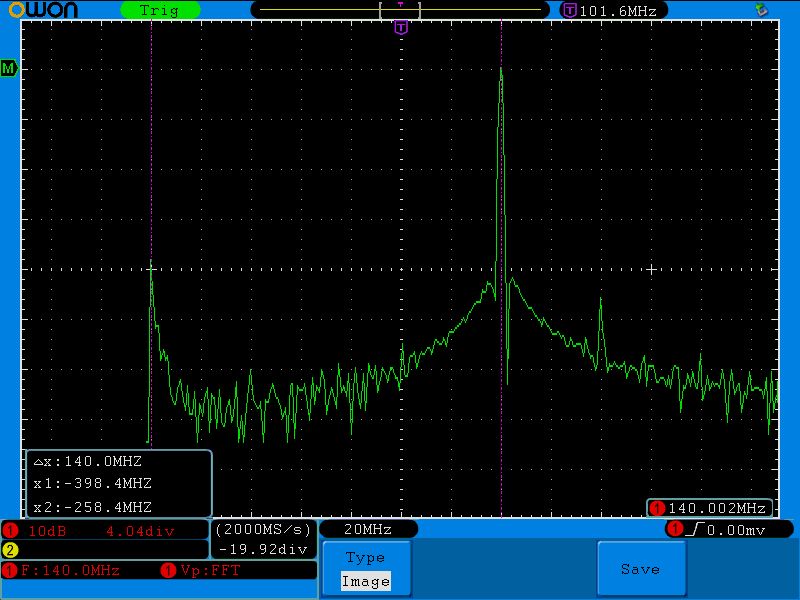
Task: Click the OWON logo
Action: 43,10
